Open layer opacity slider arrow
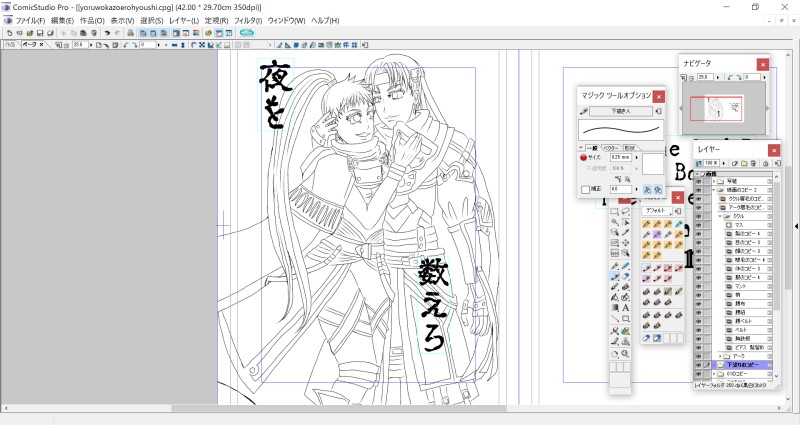This screenshot has height=425, width=800. pos(724,163)
